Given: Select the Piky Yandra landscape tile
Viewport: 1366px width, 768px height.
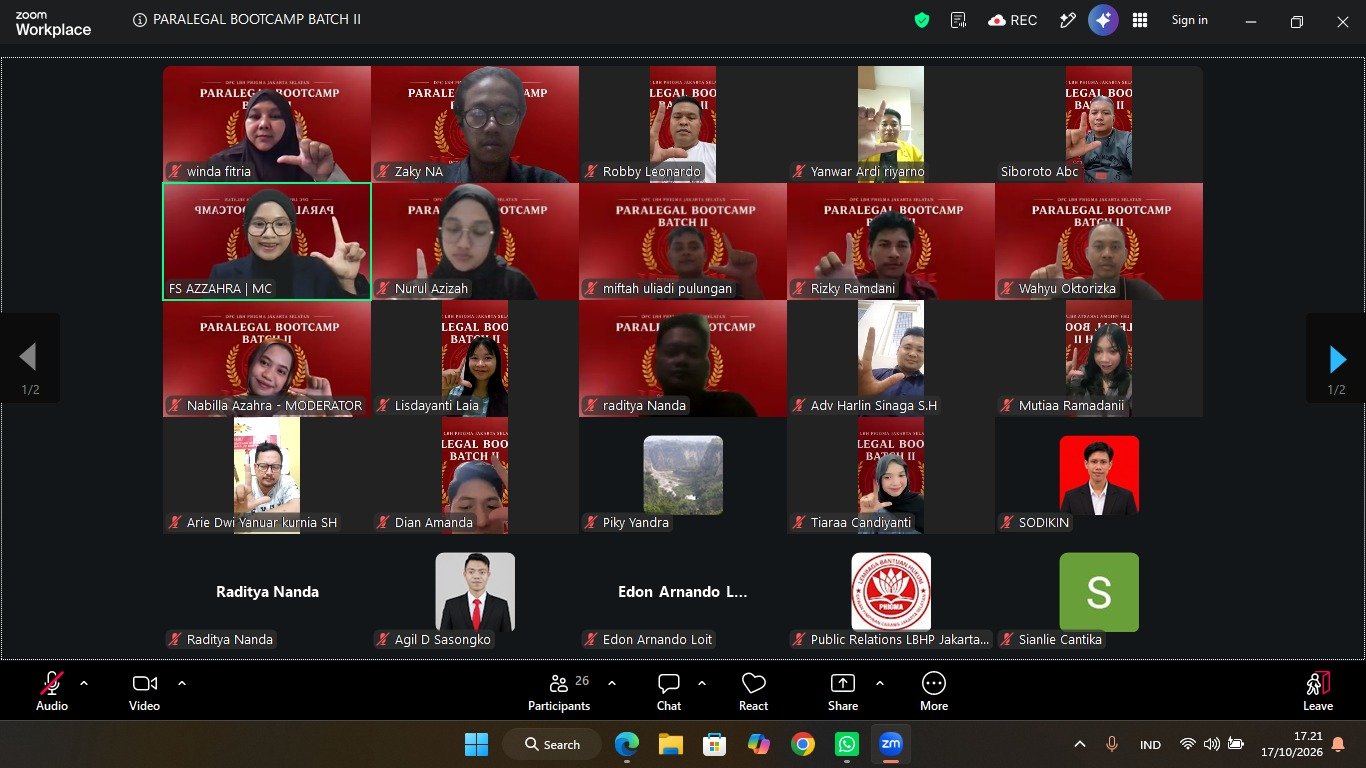Looking at the screenshot, I should tap(683, 475).
